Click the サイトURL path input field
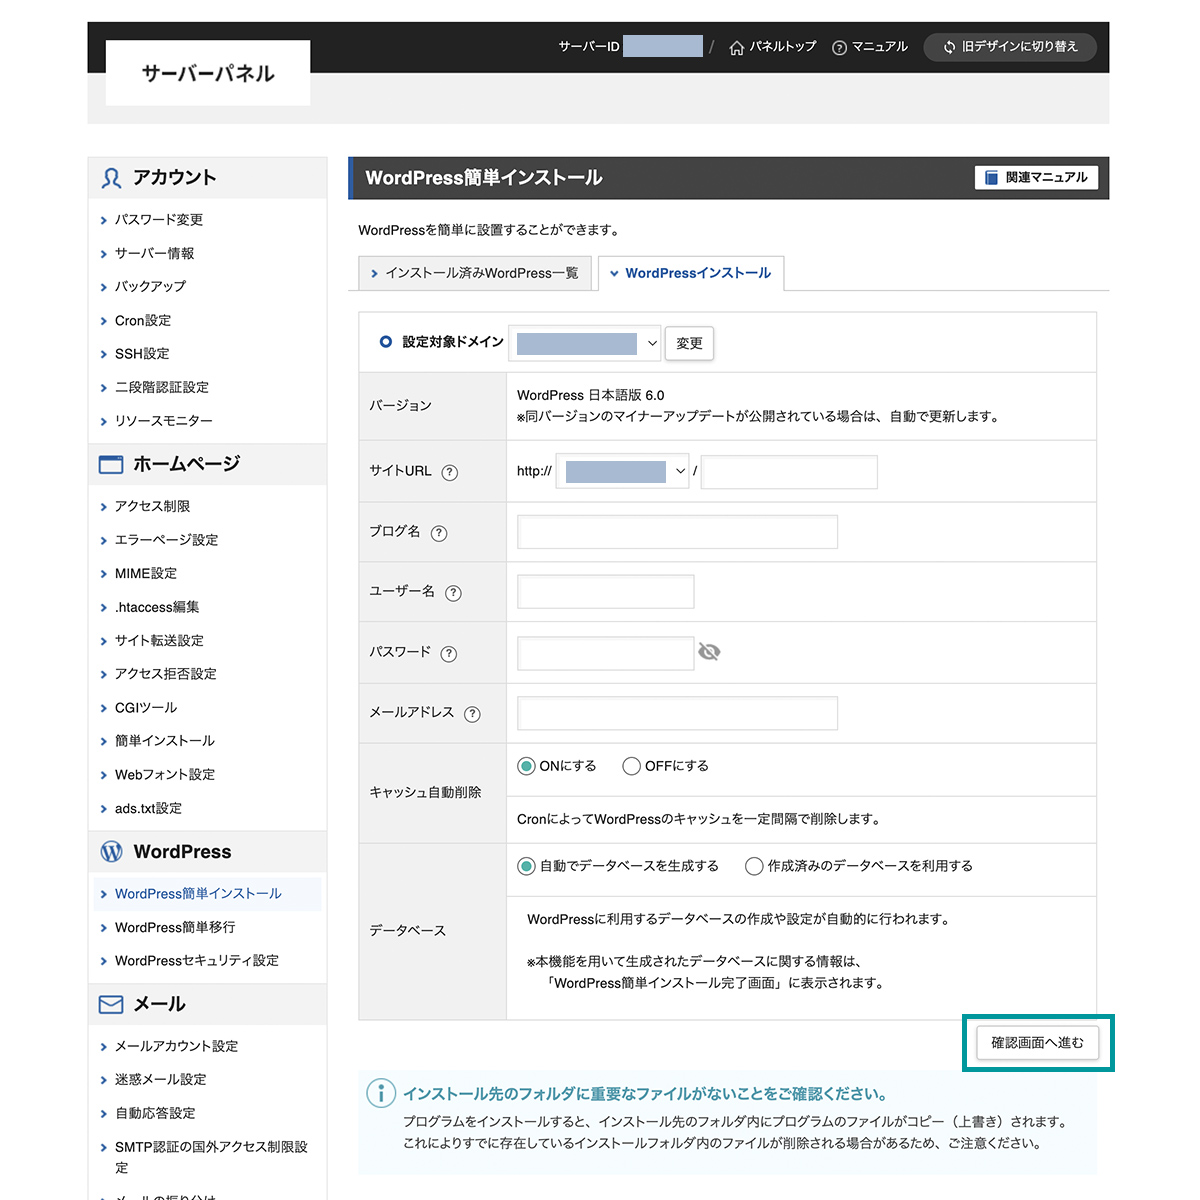The width and height of the screenshot is (1200, 1200). point(789,471)
